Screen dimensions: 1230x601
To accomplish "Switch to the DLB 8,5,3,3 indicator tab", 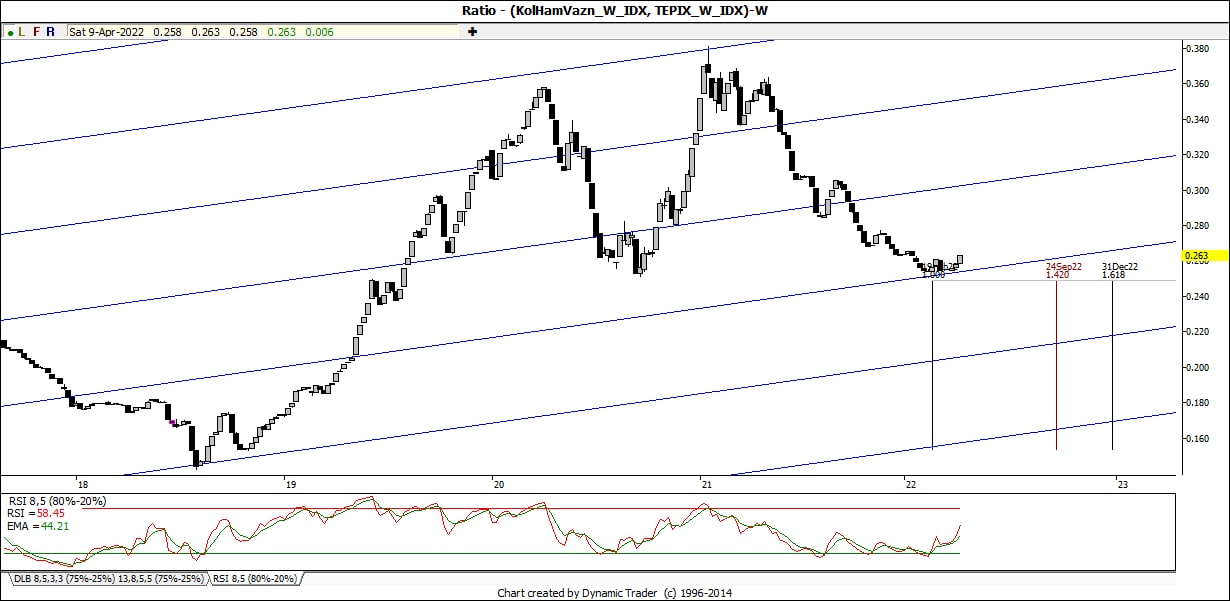I will [108, 579].
